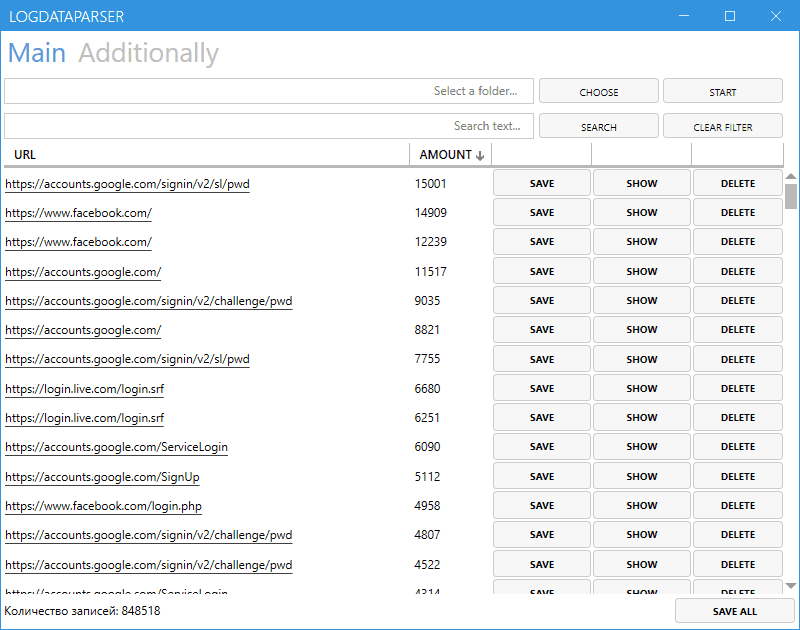The image size is (800, 630).
Task: Clear filters via CLEAR FILTER
Action: [722, 125]
